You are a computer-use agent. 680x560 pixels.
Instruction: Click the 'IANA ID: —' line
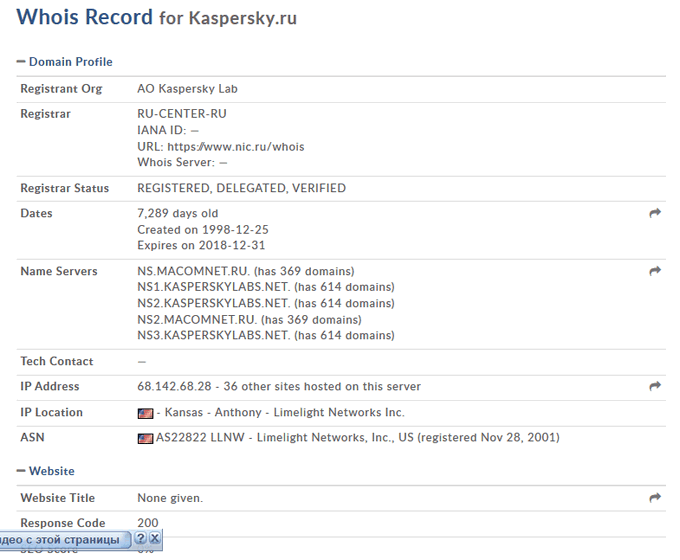pyautogui.click(x=168, y=130)
